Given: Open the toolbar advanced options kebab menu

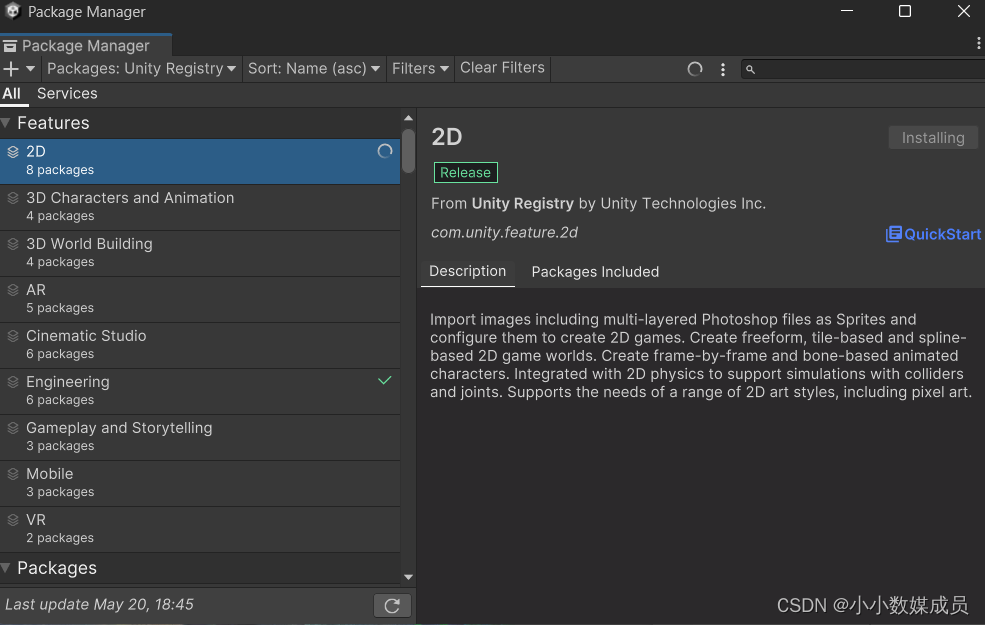Looking at the screenshot, I should (x=723, y=69).
